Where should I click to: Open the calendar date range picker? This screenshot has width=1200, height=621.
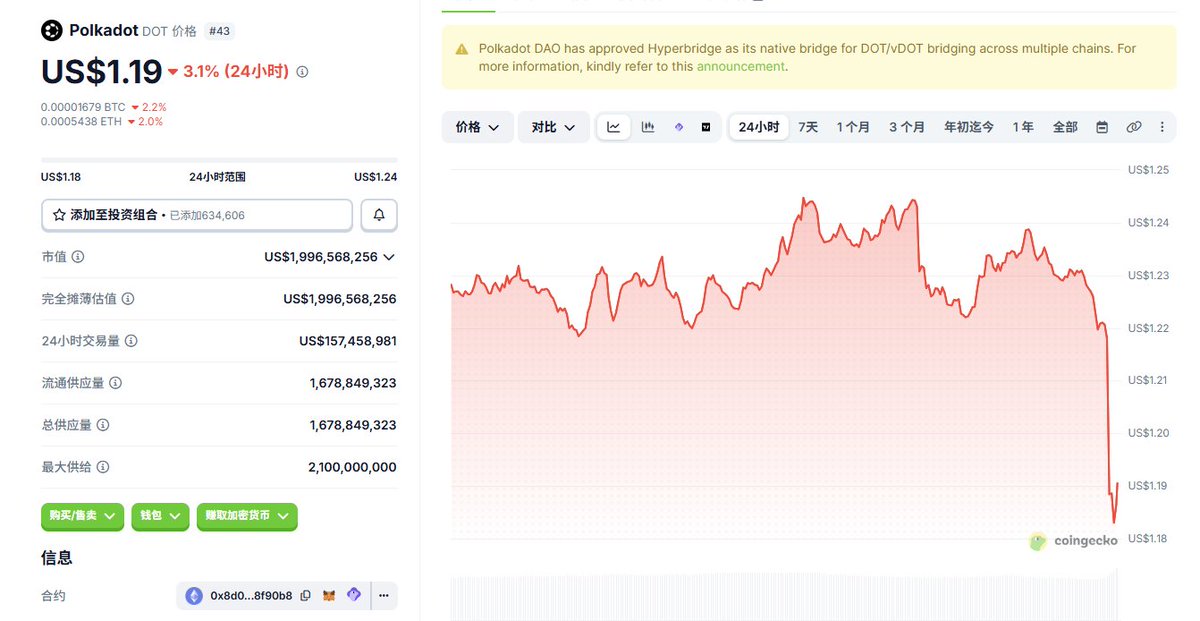coord(1102,127)
